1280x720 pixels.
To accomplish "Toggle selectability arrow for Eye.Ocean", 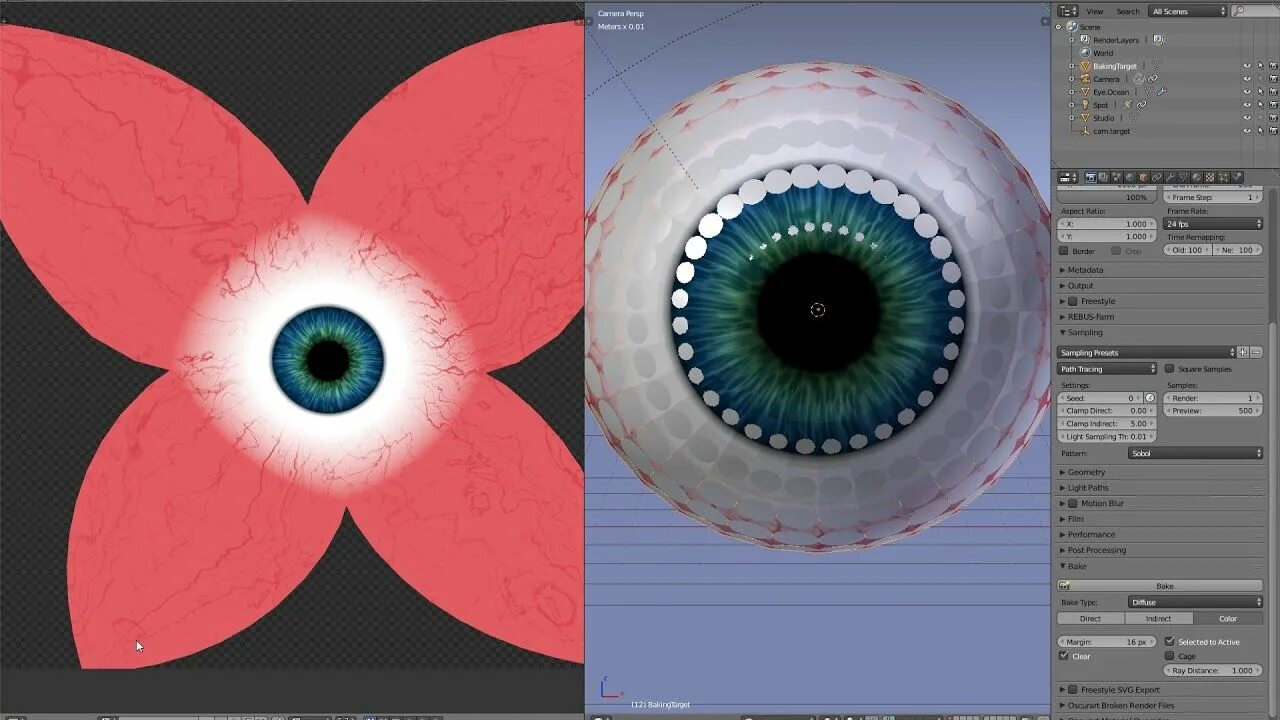I will click(1260, 92).
